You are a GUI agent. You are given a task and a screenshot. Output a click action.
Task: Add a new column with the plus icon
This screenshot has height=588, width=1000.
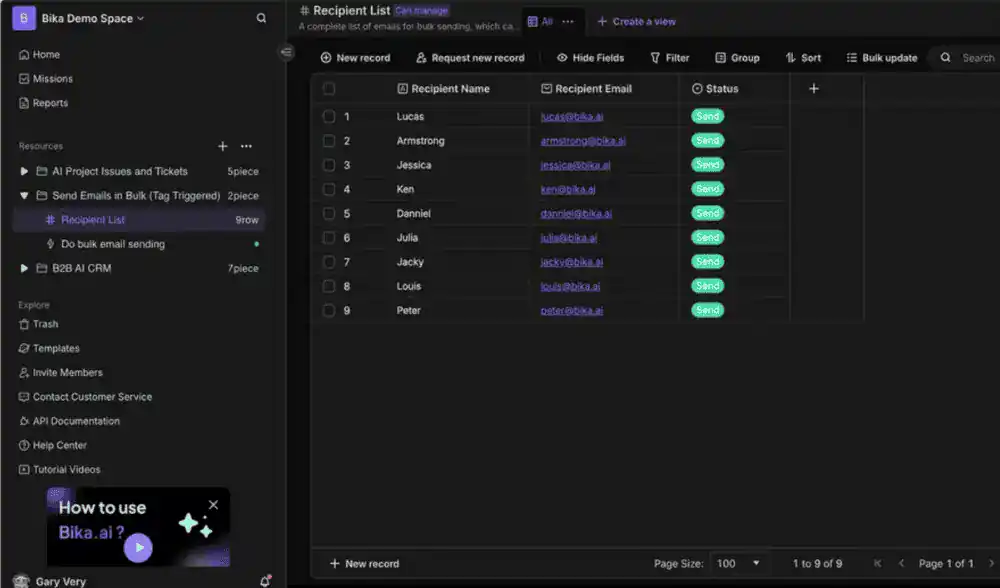(813, 88)
